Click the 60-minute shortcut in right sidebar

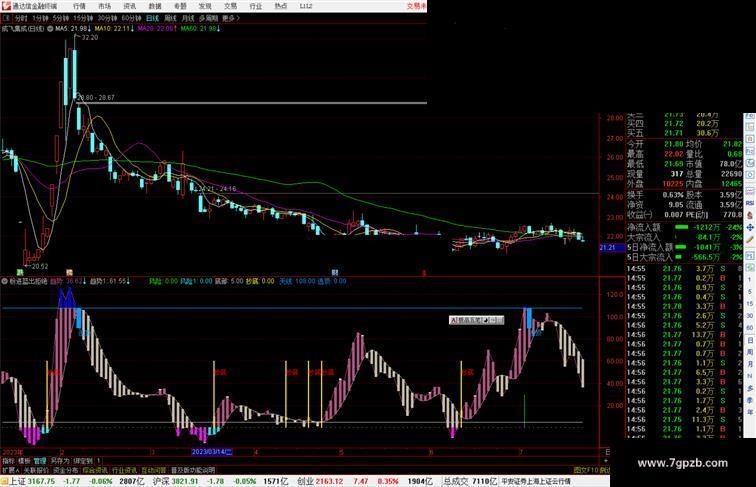[750, 328]
